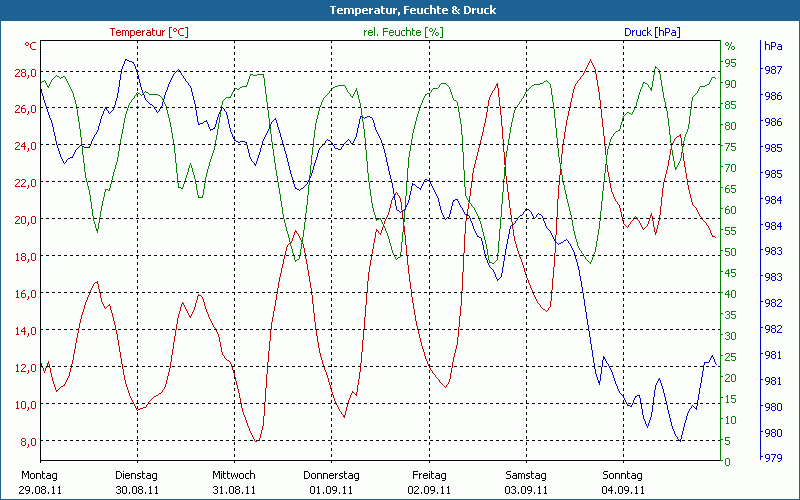
Task: Click the red '°C' axis unit label
Action: (30, 46)
